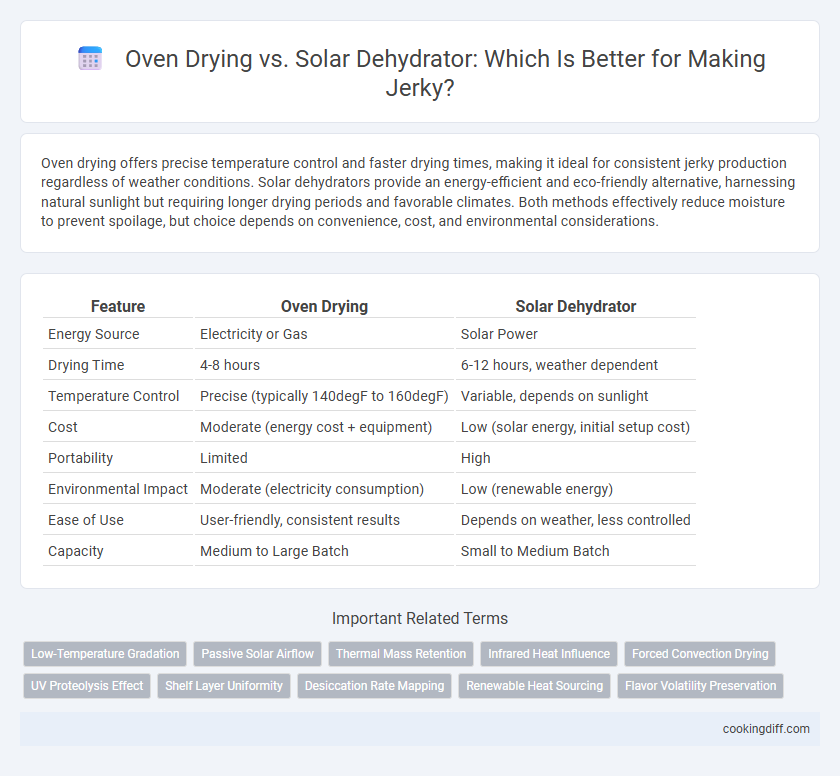Open the Forced Convection Drying tag
This screenshot has width=840, height=776.
tap(700, 654)
